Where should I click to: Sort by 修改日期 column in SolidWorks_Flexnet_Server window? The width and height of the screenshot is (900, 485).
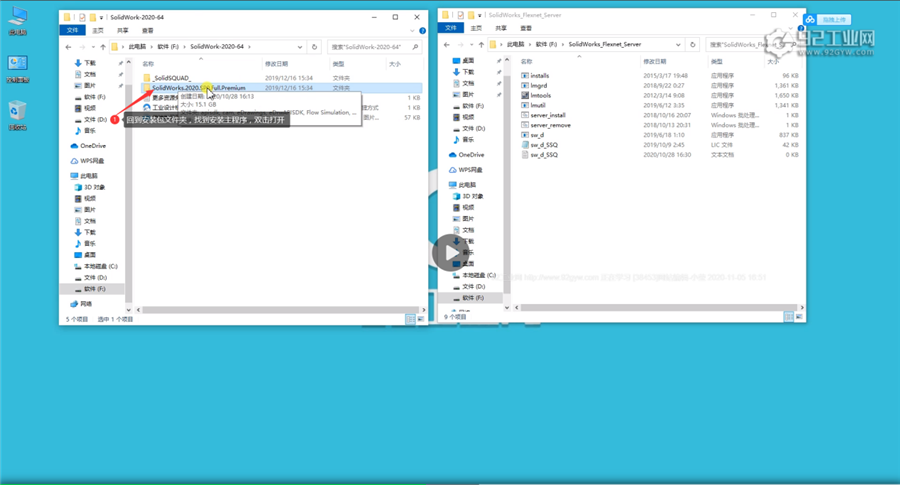point(655,61)
